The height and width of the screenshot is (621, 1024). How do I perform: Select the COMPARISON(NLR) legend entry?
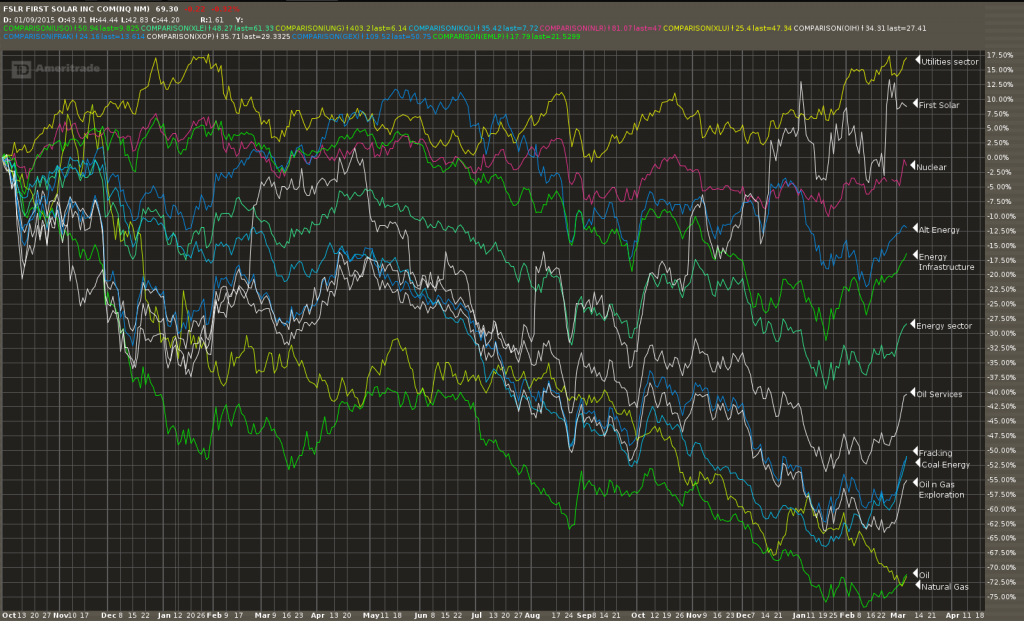click(600, 28)
